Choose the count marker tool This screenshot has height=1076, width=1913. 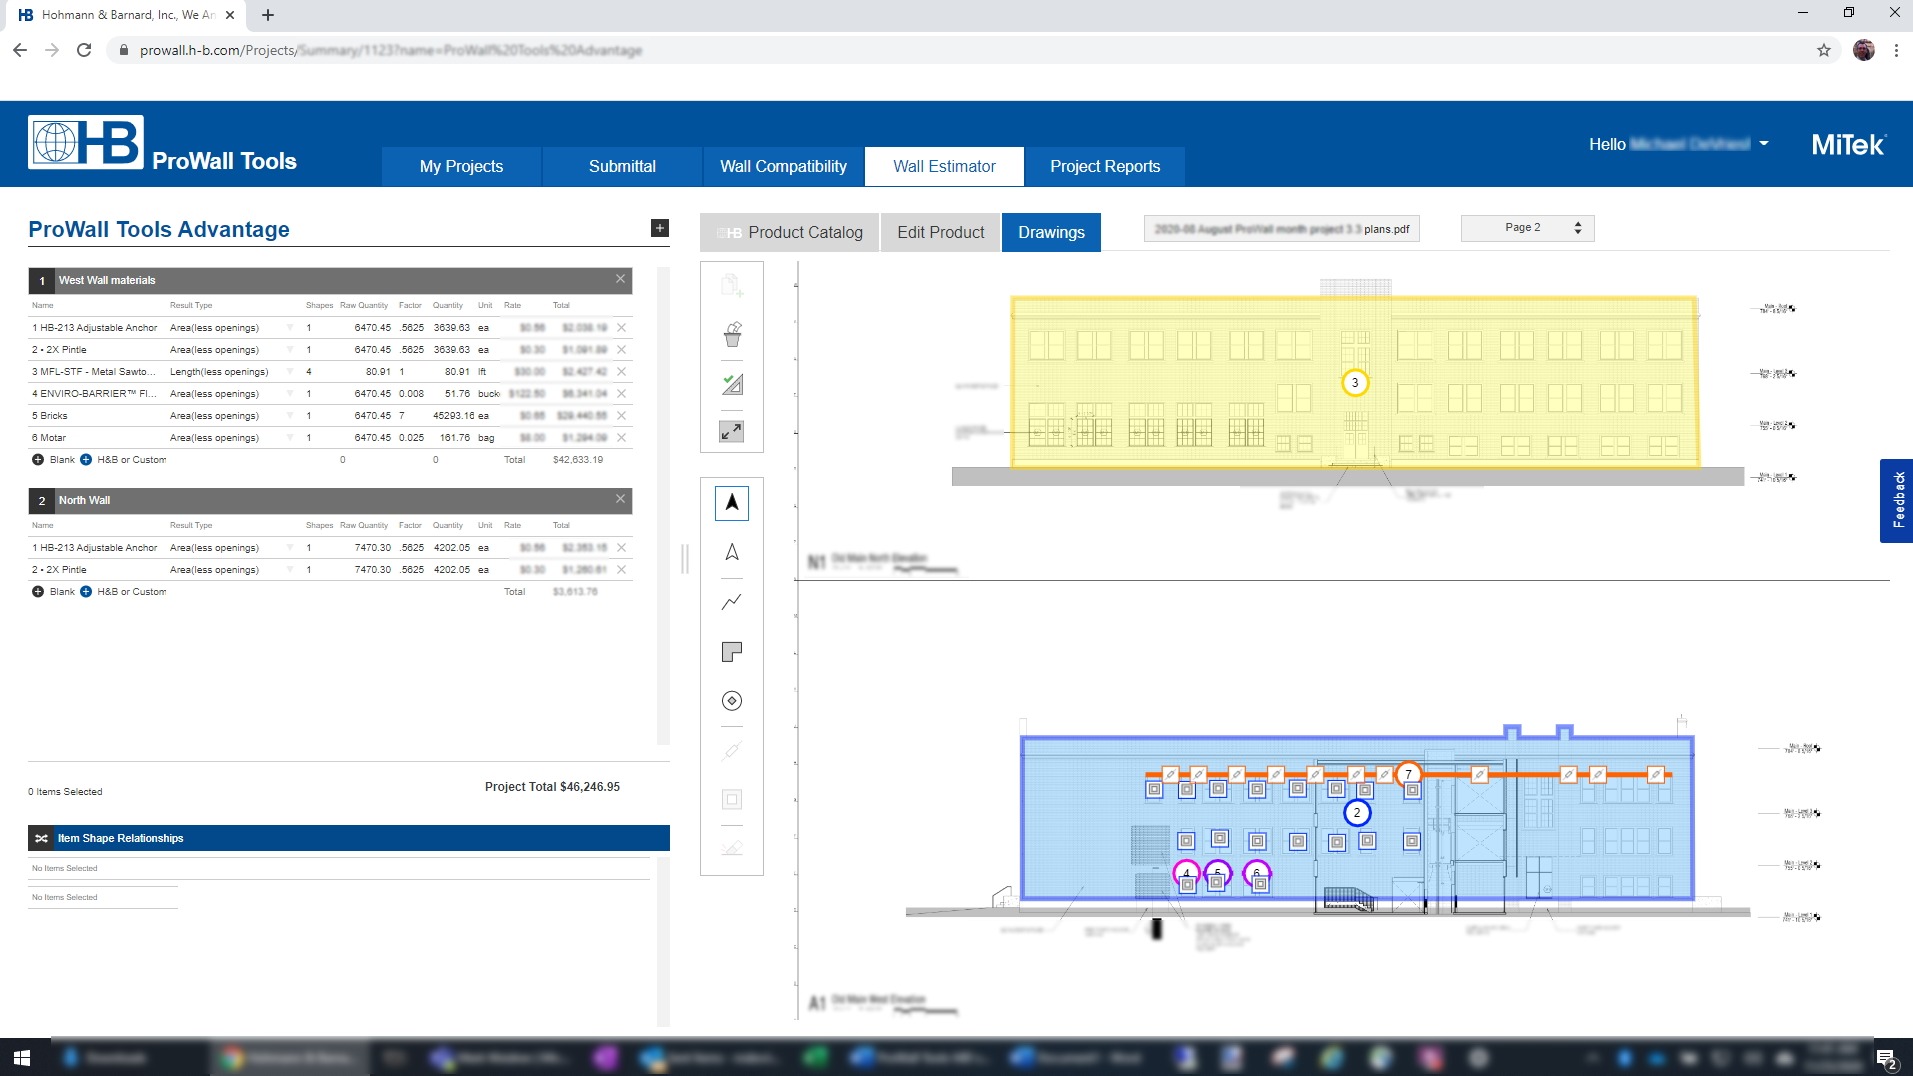[732, 701]
